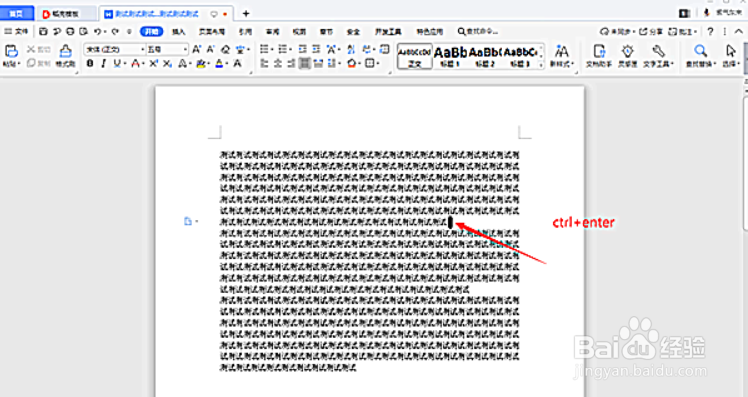
Task: Apply the Heading 1 style thumbnail
Action: click(450, 56)
